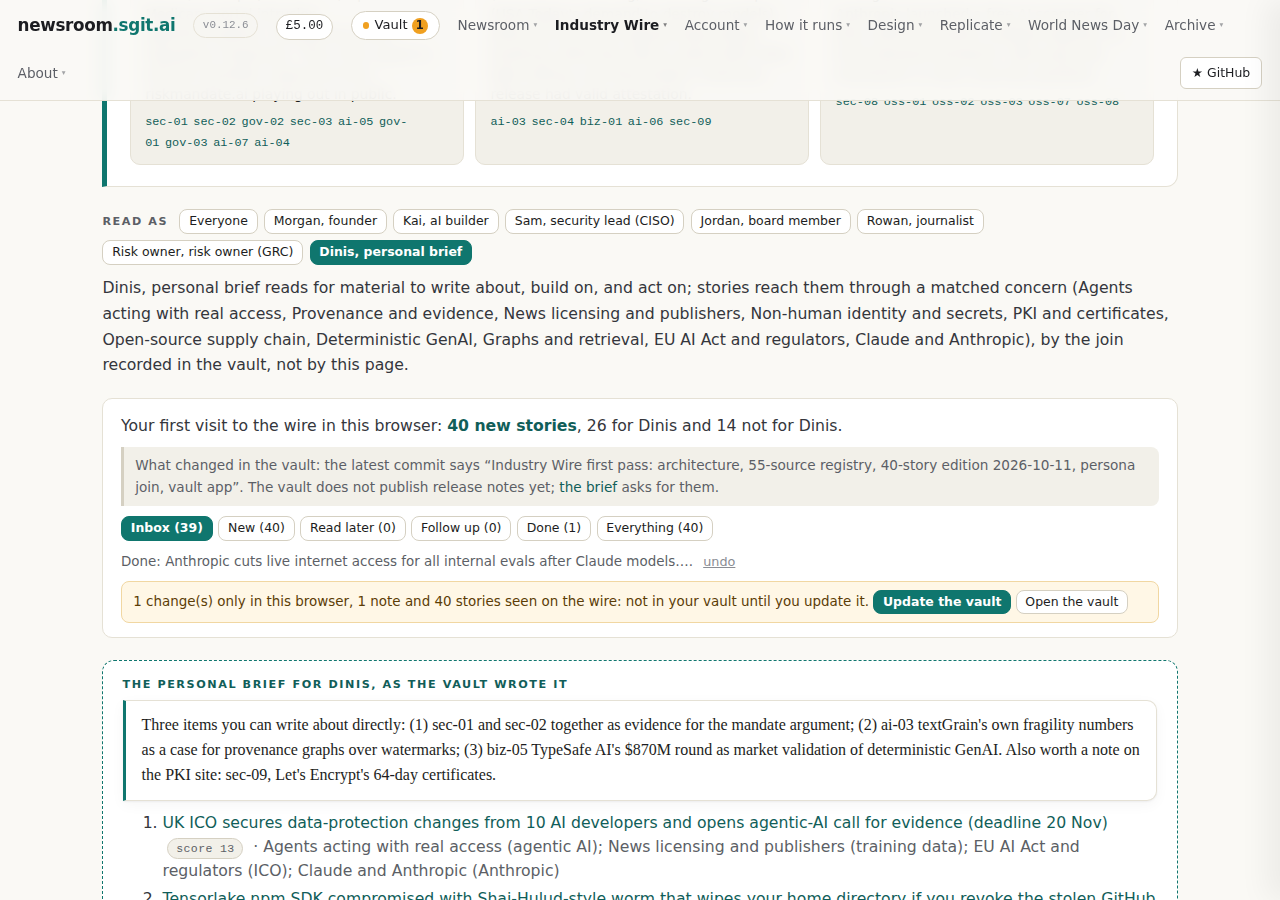Viewport: 1280px width, 900px height.
Task: Undo the Done action
Action: 719,562
